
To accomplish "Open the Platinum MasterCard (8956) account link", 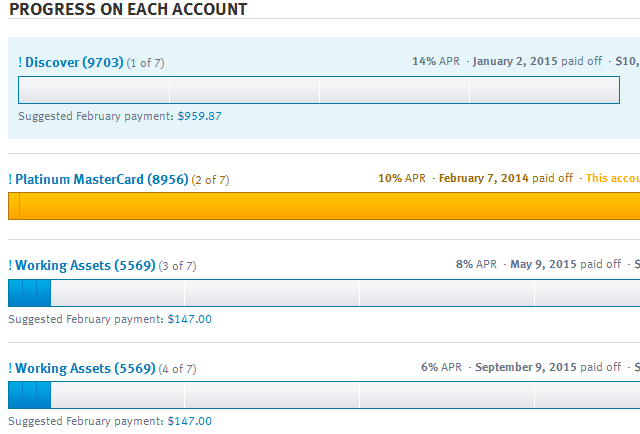I will point(102,180).
